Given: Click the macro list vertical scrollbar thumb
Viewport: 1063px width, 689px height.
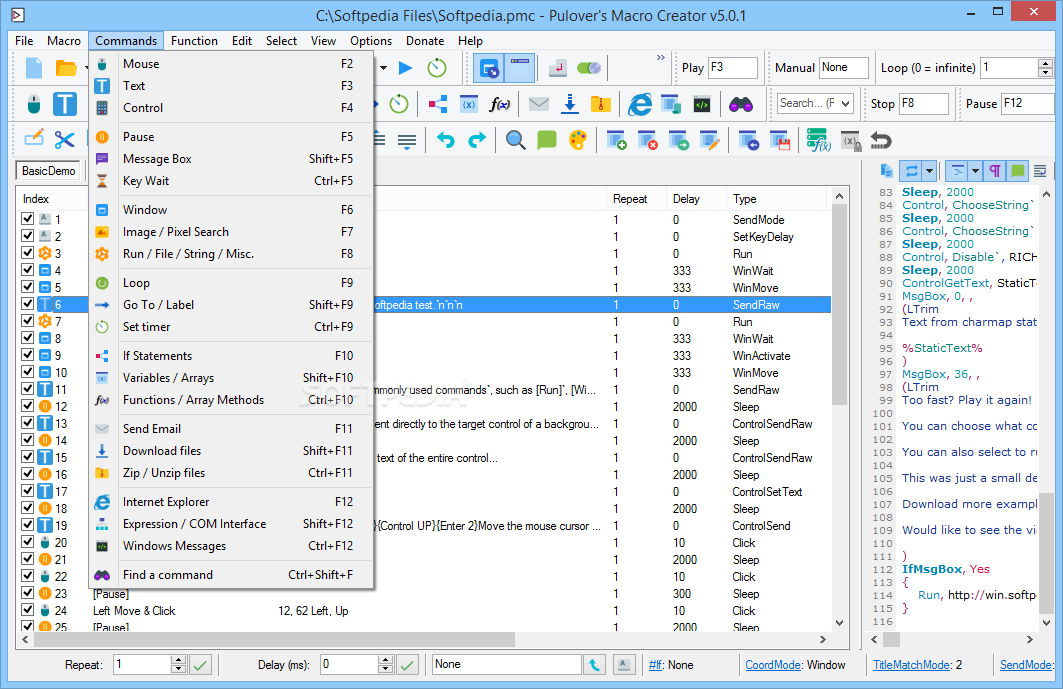Looking at the screenshot, I should pyautogui.click(x=839, y=305).
